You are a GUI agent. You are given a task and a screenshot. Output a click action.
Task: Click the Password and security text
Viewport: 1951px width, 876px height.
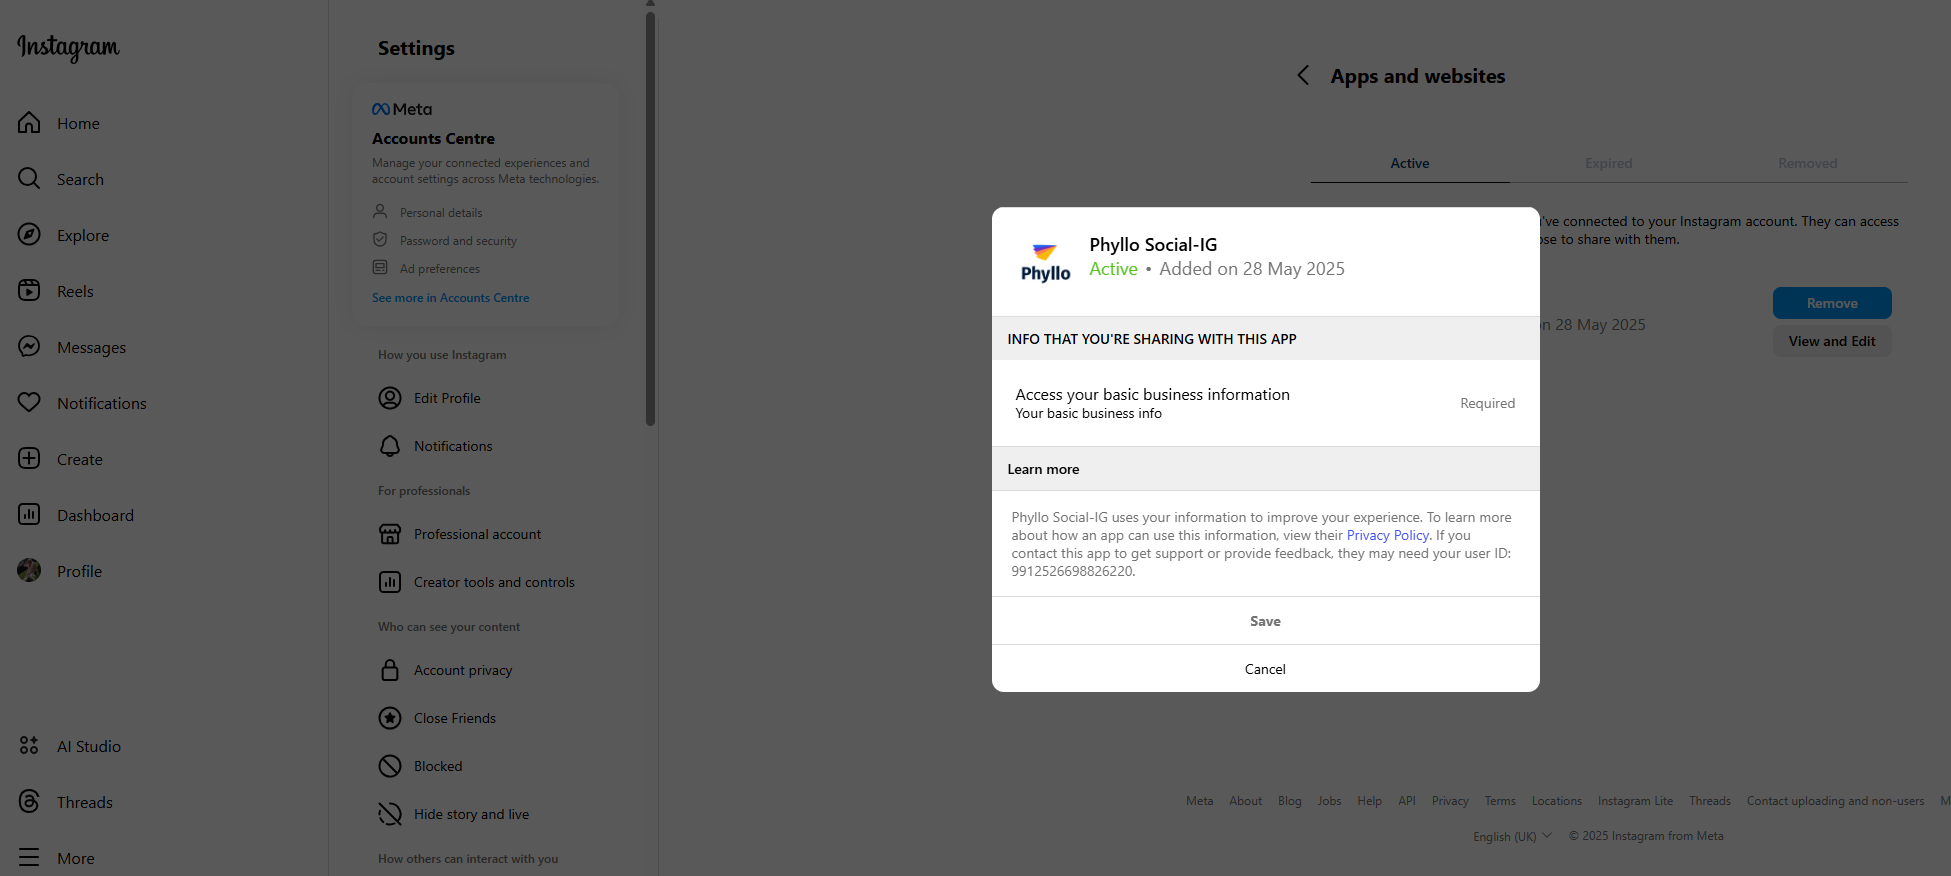point(458,241)
